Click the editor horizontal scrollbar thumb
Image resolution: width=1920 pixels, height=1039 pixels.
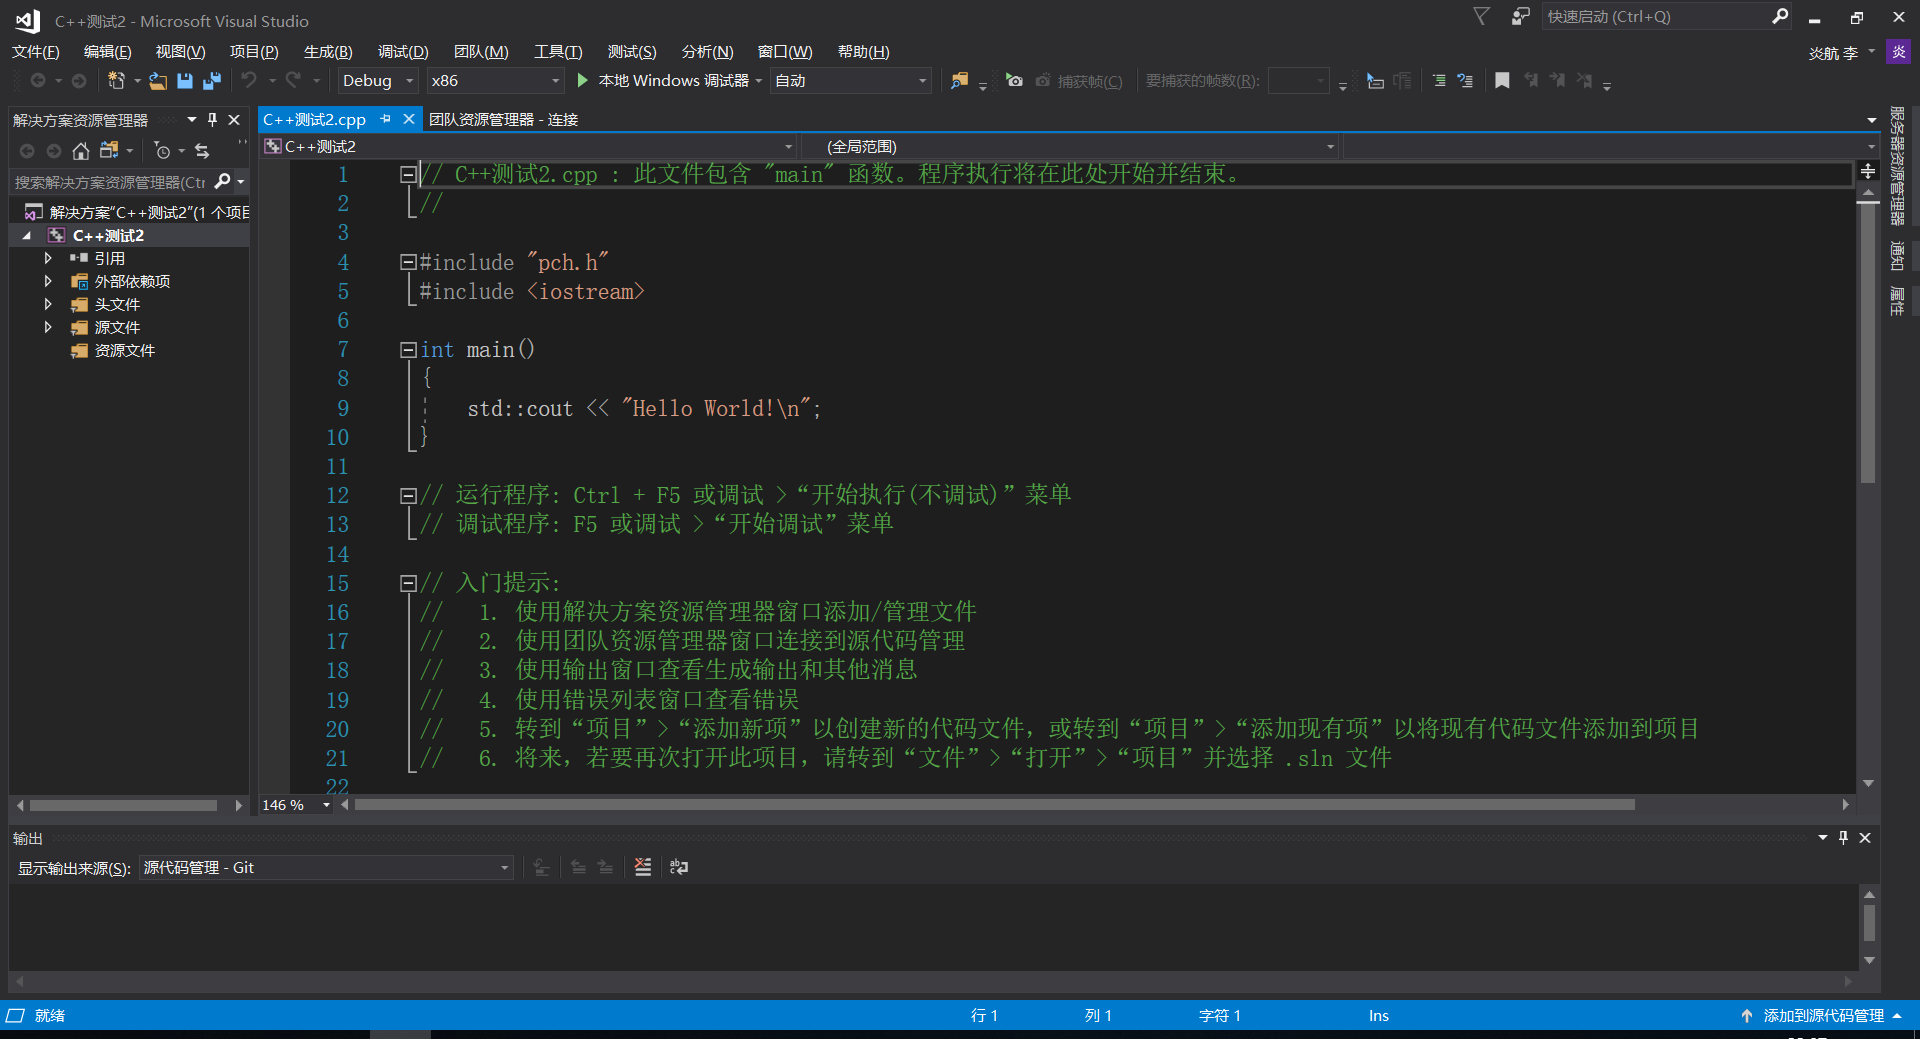coord(995,805)
